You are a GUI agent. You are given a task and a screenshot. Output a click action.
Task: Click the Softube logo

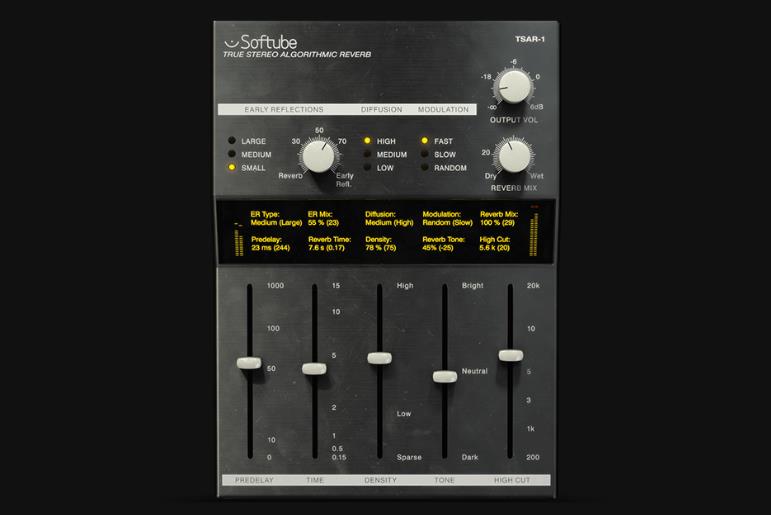pos(261,42)
